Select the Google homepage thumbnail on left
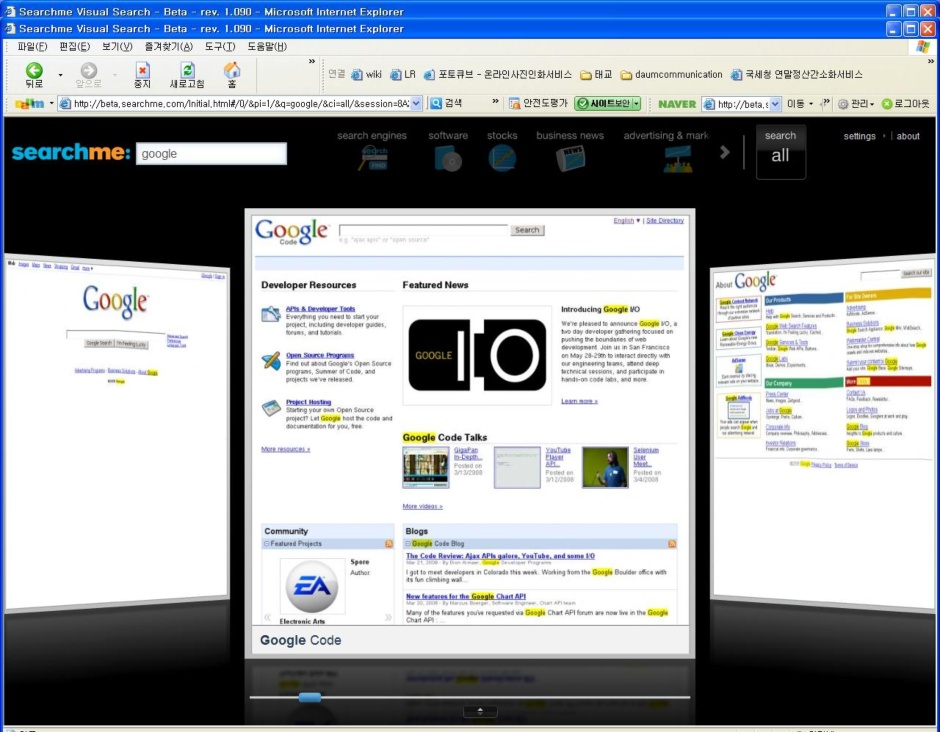The image size is (940, 732). 117,435
